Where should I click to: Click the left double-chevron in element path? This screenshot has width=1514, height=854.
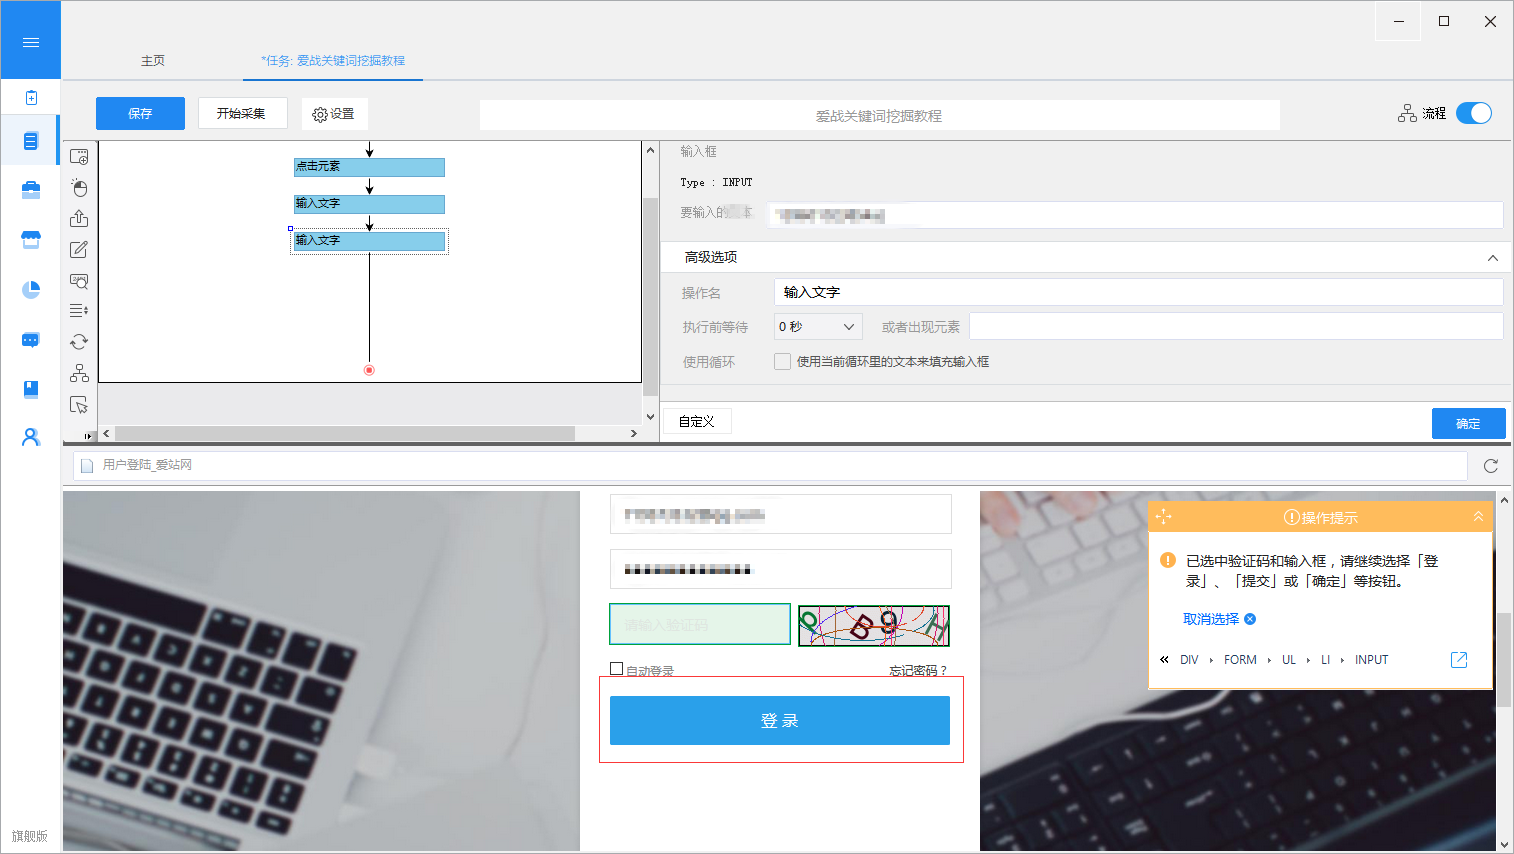tap(1164, 660)
